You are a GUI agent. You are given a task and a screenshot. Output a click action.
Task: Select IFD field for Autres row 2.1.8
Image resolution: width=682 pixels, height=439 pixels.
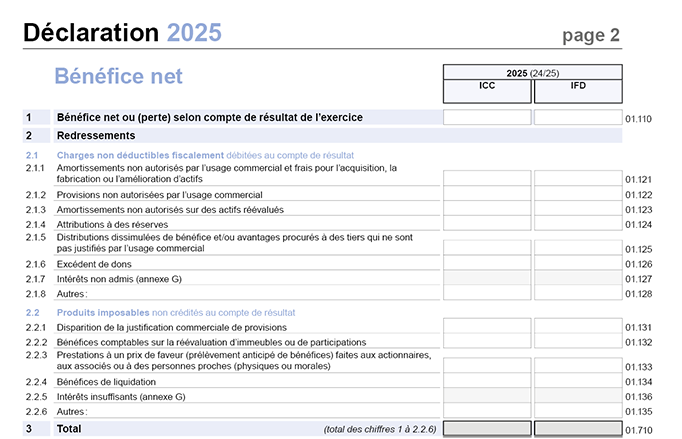click(x=578, y=293)
